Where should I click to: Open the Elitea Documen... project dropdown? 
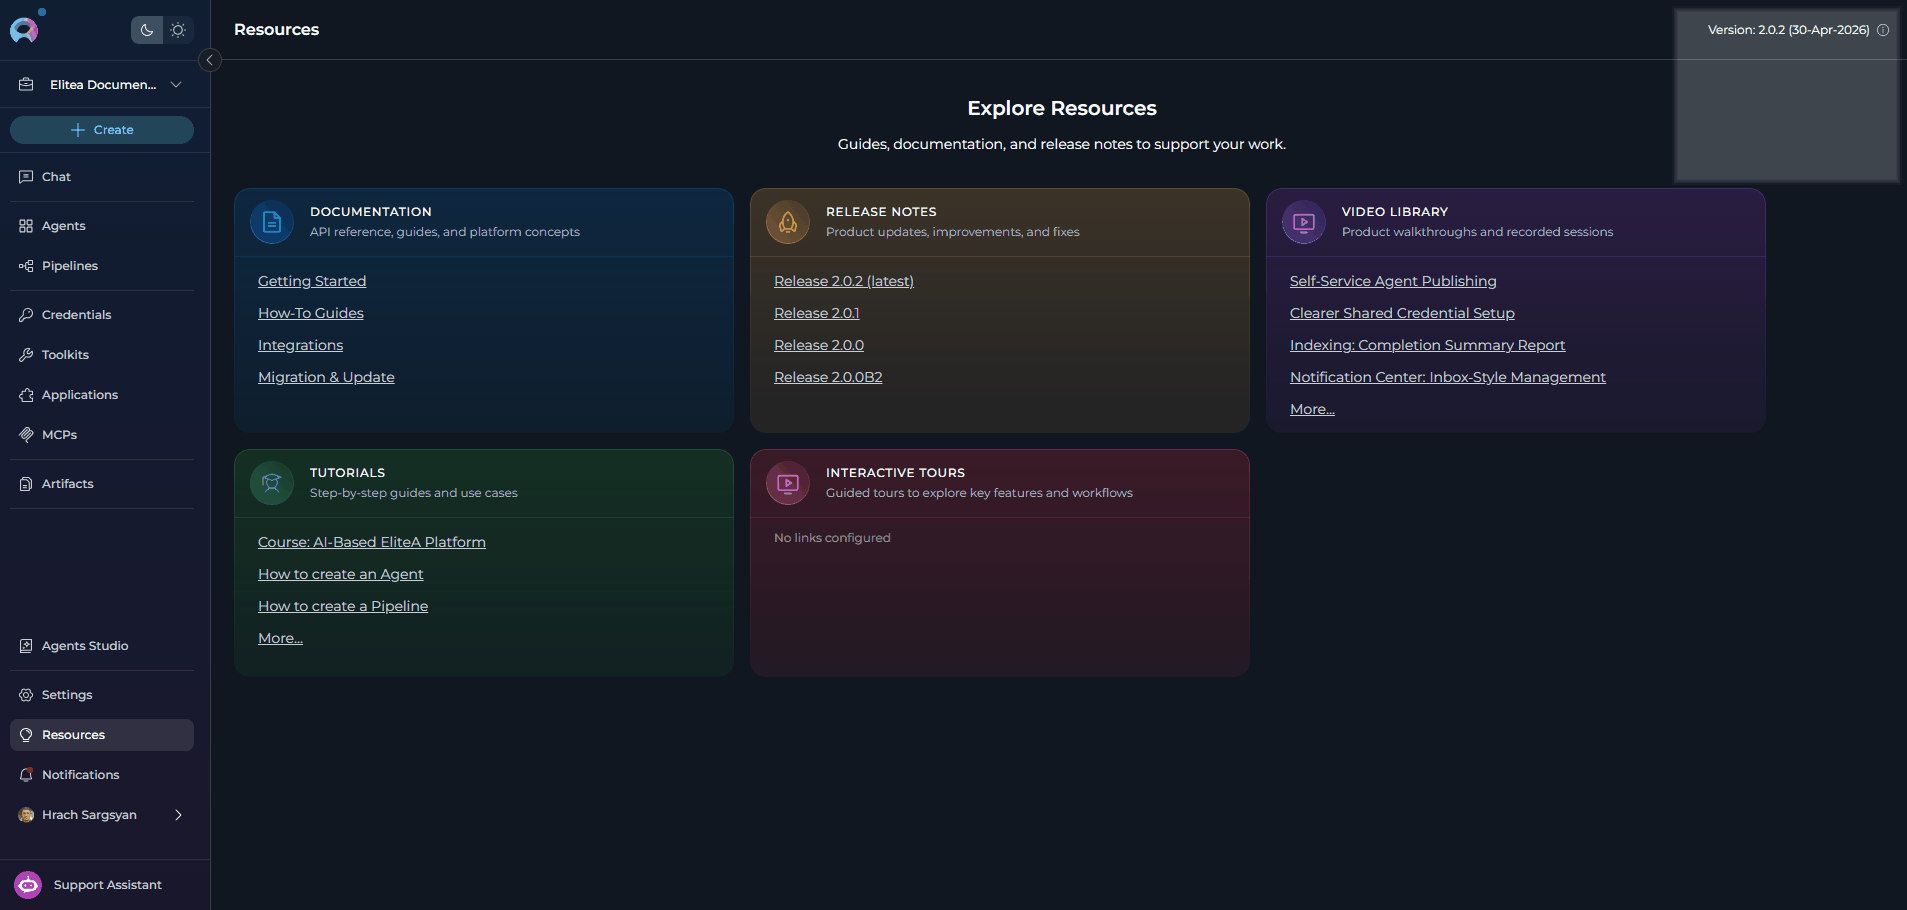105,85
